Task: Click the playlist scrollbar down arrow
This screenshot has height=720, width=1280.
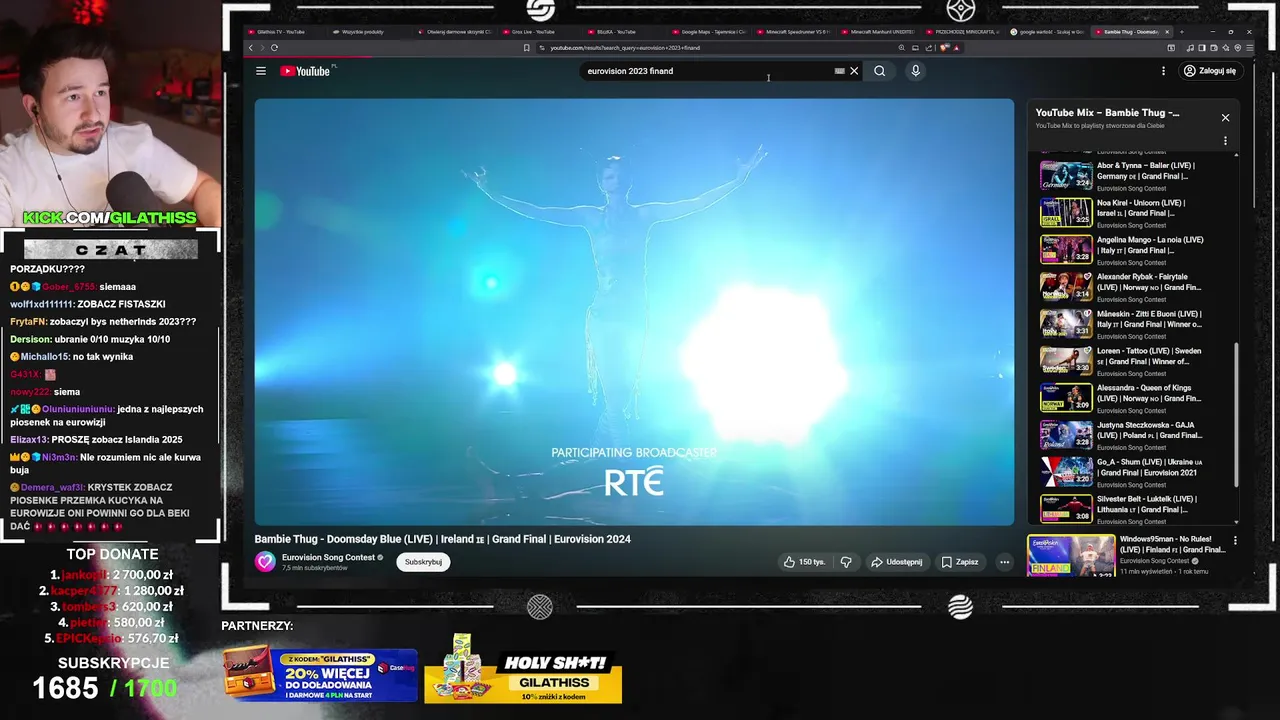Action: click(x=1236, y=522)
